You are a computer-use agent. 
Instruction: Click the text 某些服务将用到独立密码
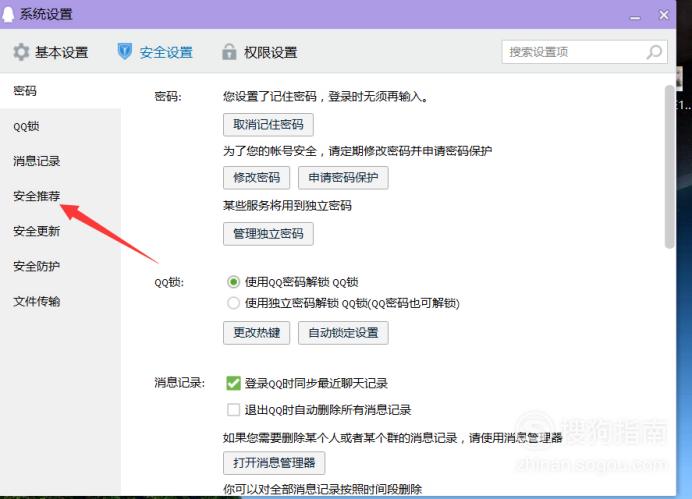pos(287,206)
